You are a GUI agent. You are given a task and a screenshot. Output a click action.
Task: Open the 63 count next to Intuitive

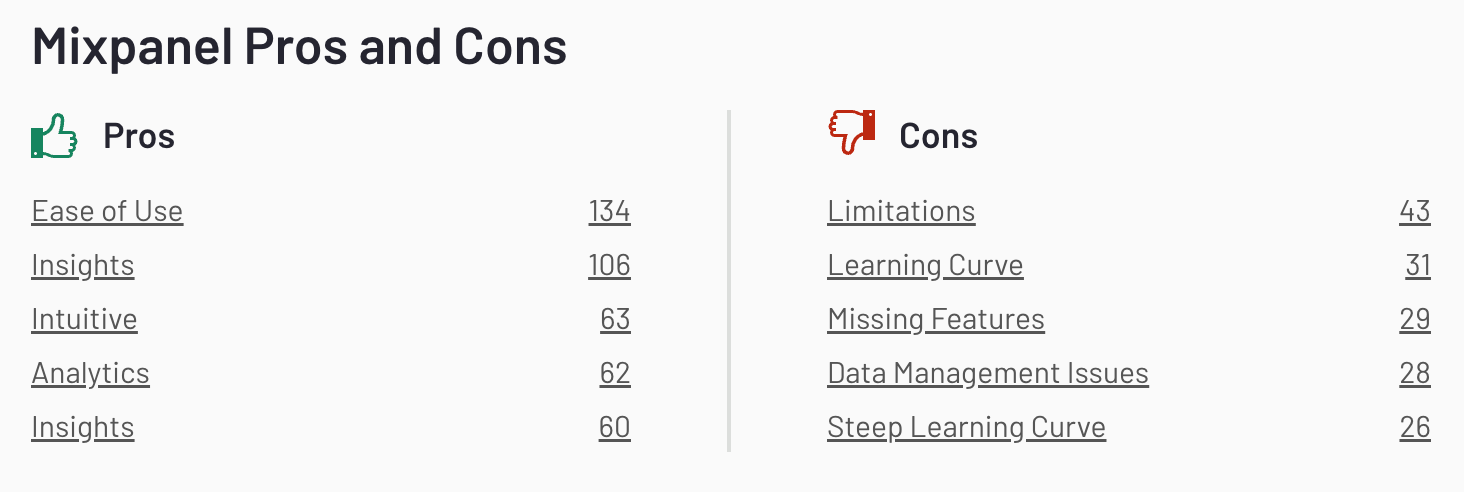(x=615, y=320)
